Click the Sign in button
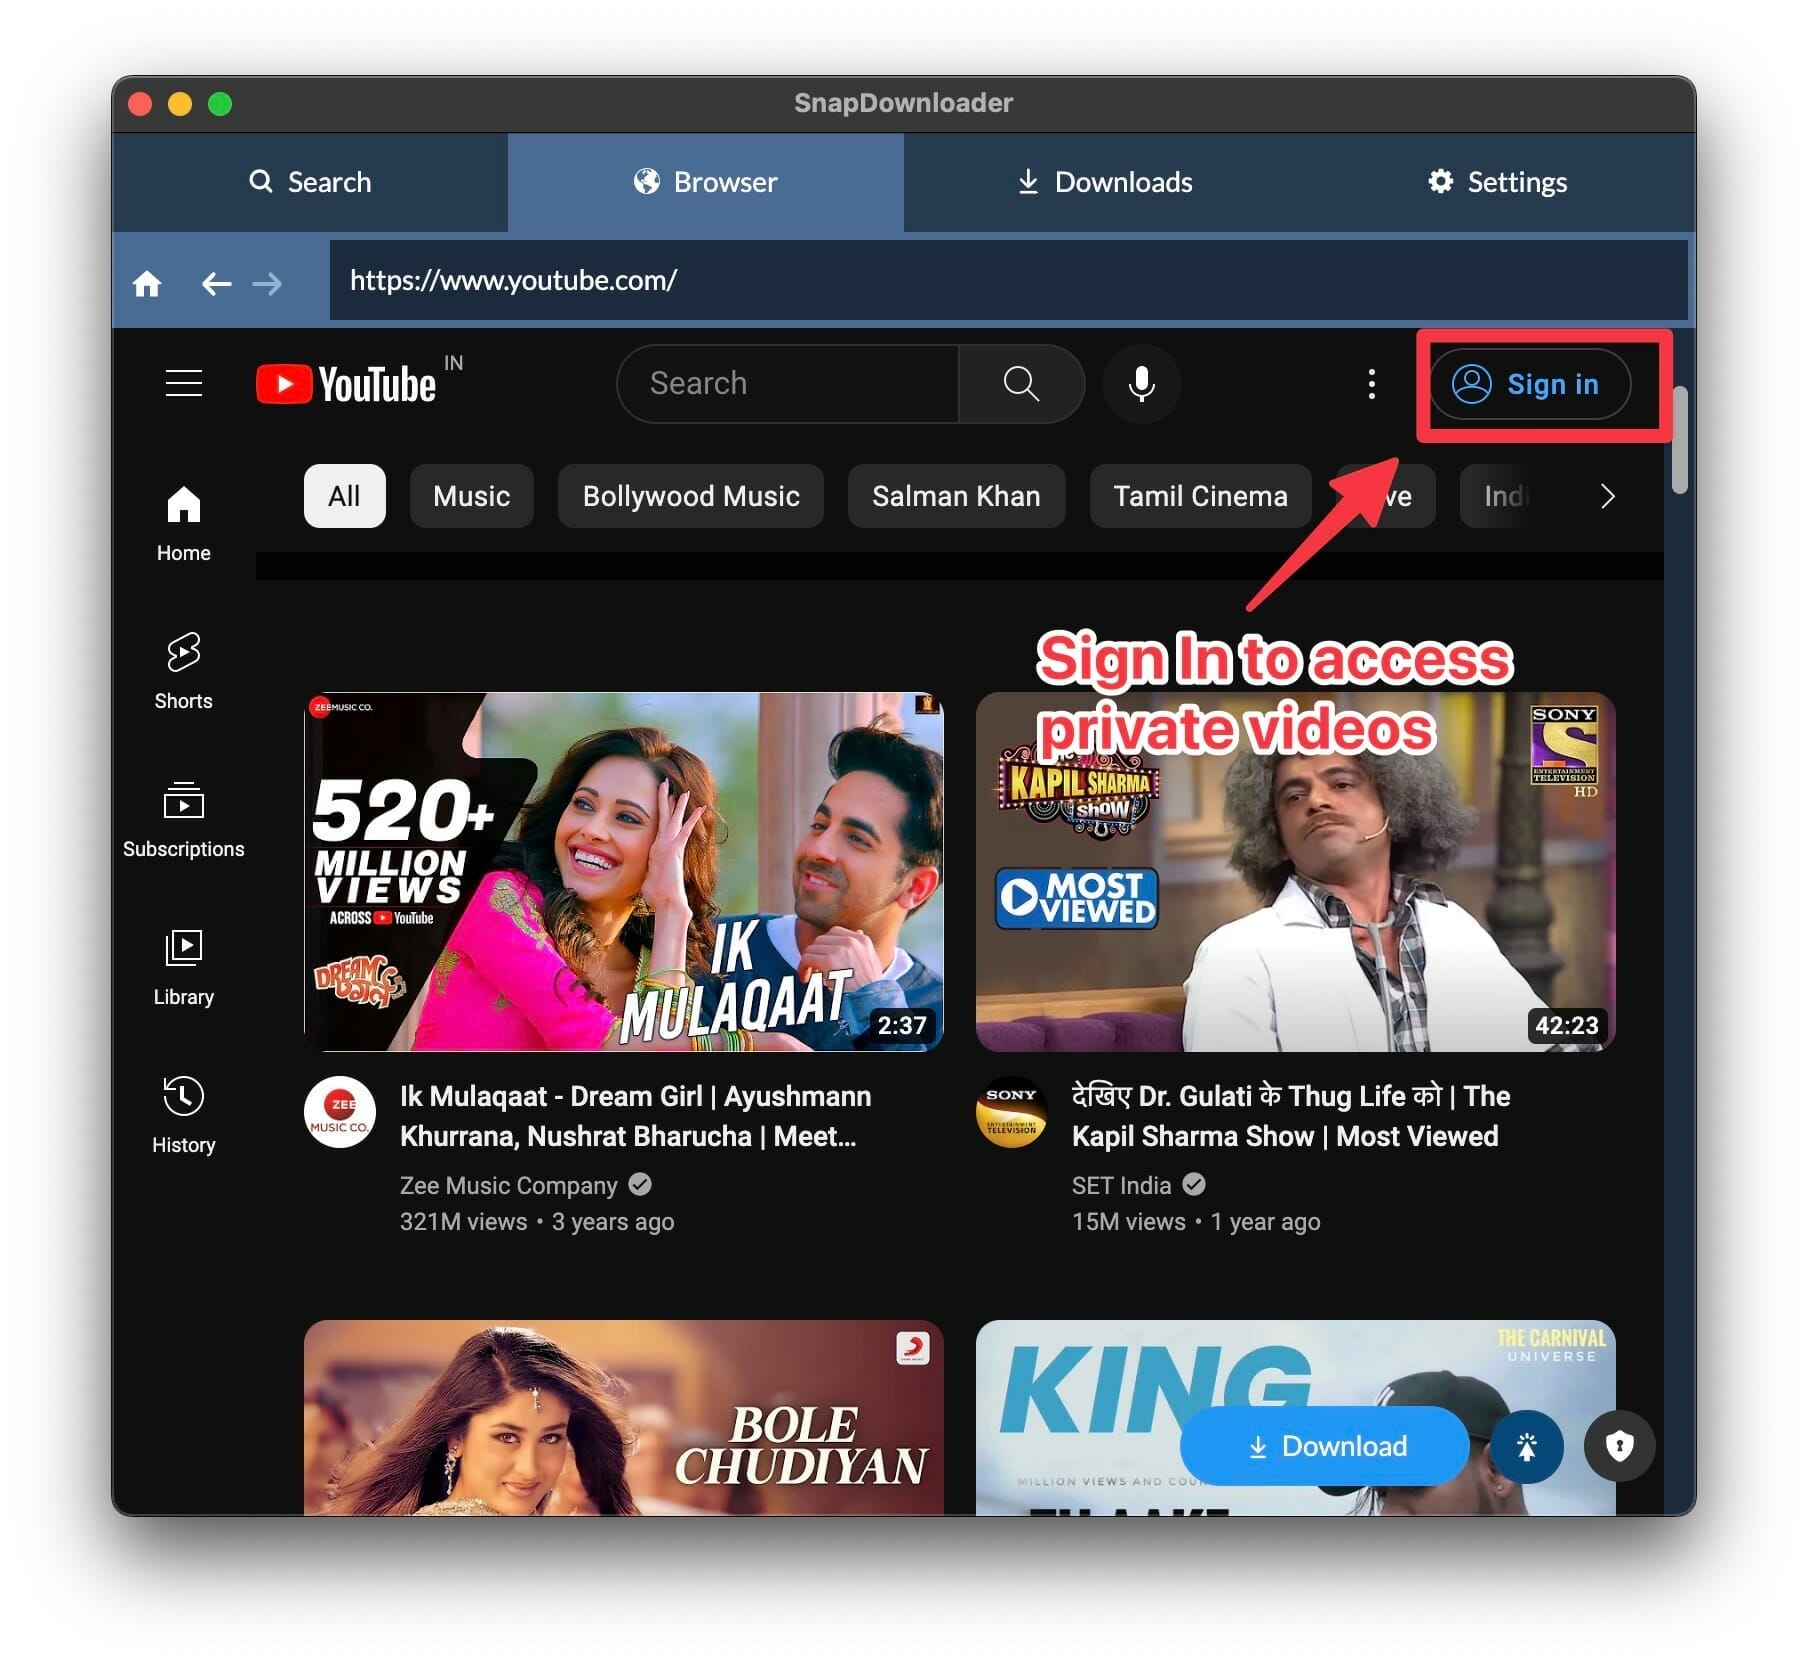The height and width of the screenshot is (1664, 1808). tap(1530, 384)
